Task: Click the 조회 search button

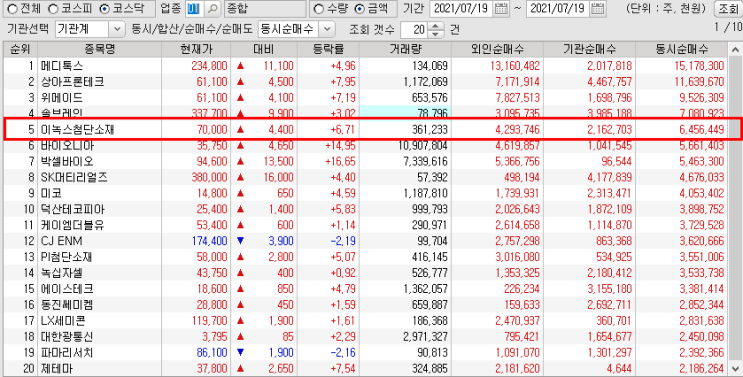Action: (728, 9)
